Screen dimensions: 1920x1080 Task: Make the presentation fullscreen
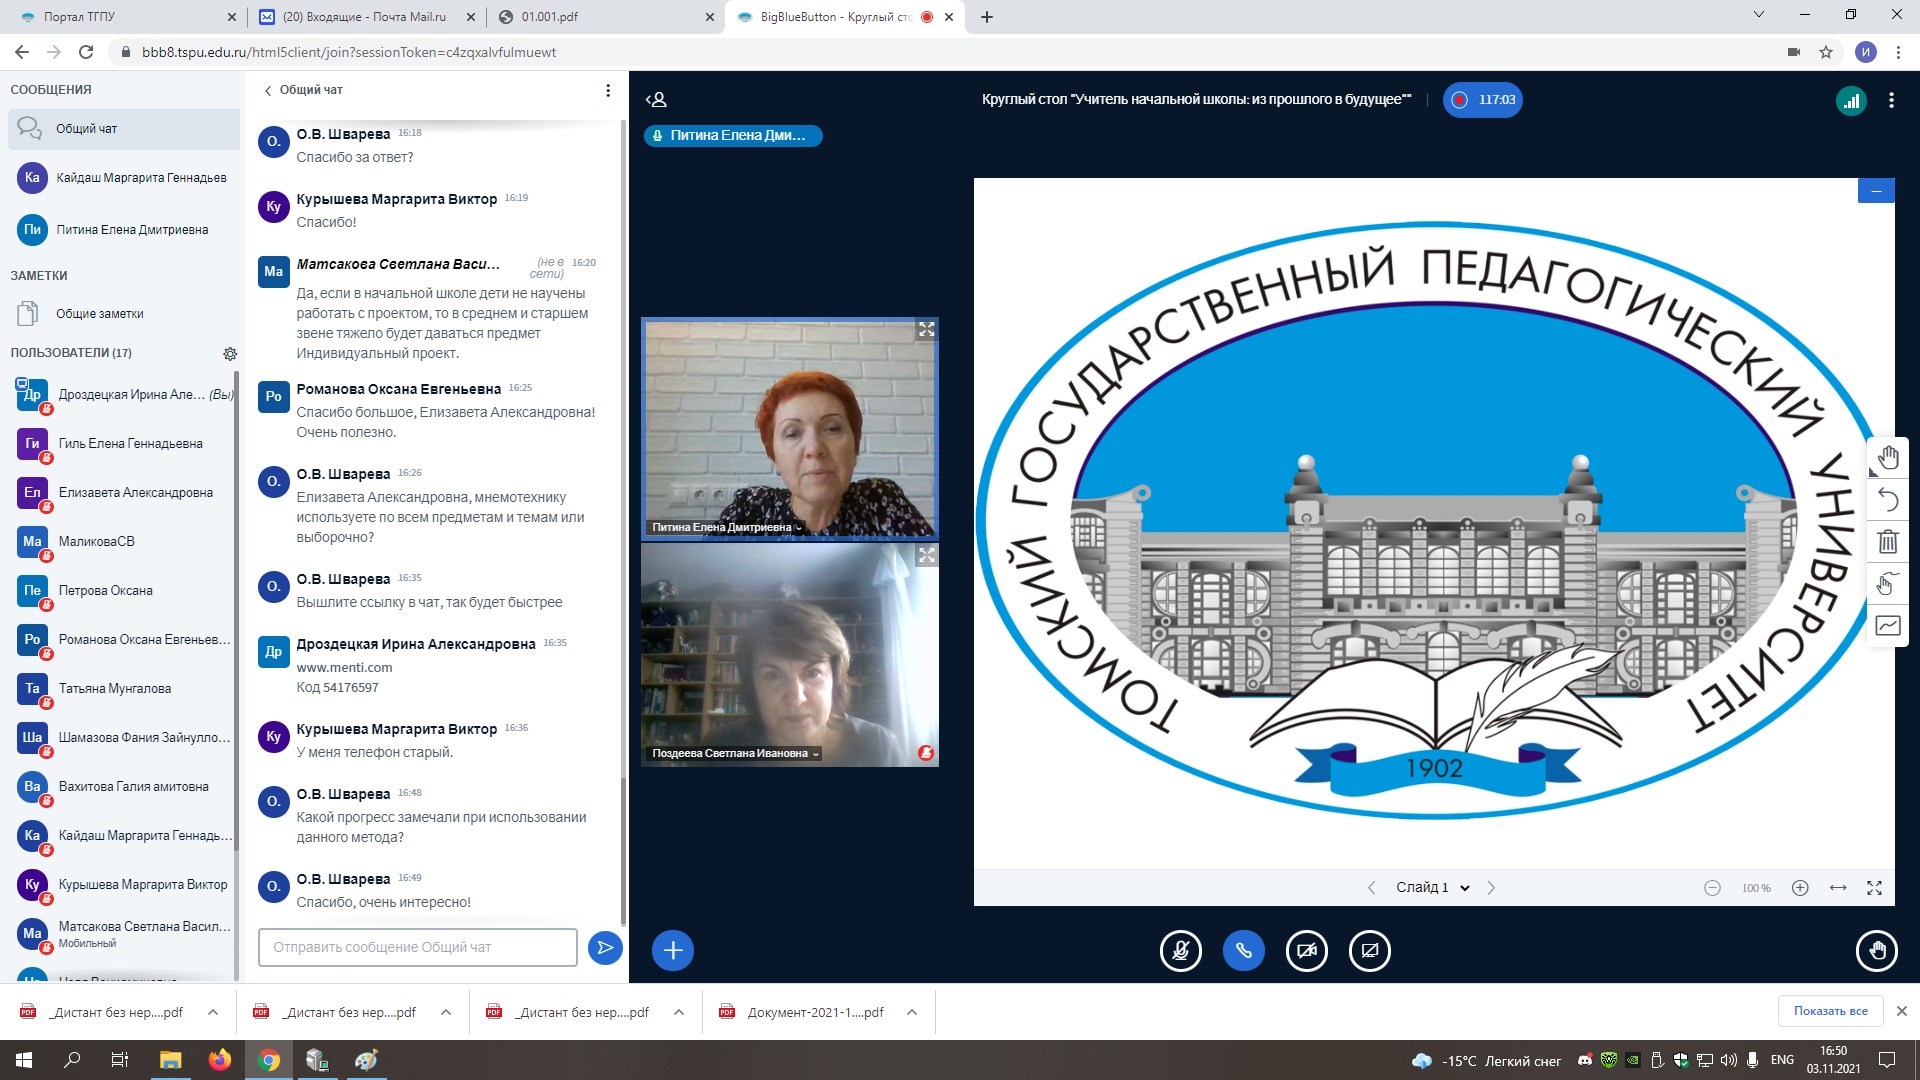(x=1875, y=888)
